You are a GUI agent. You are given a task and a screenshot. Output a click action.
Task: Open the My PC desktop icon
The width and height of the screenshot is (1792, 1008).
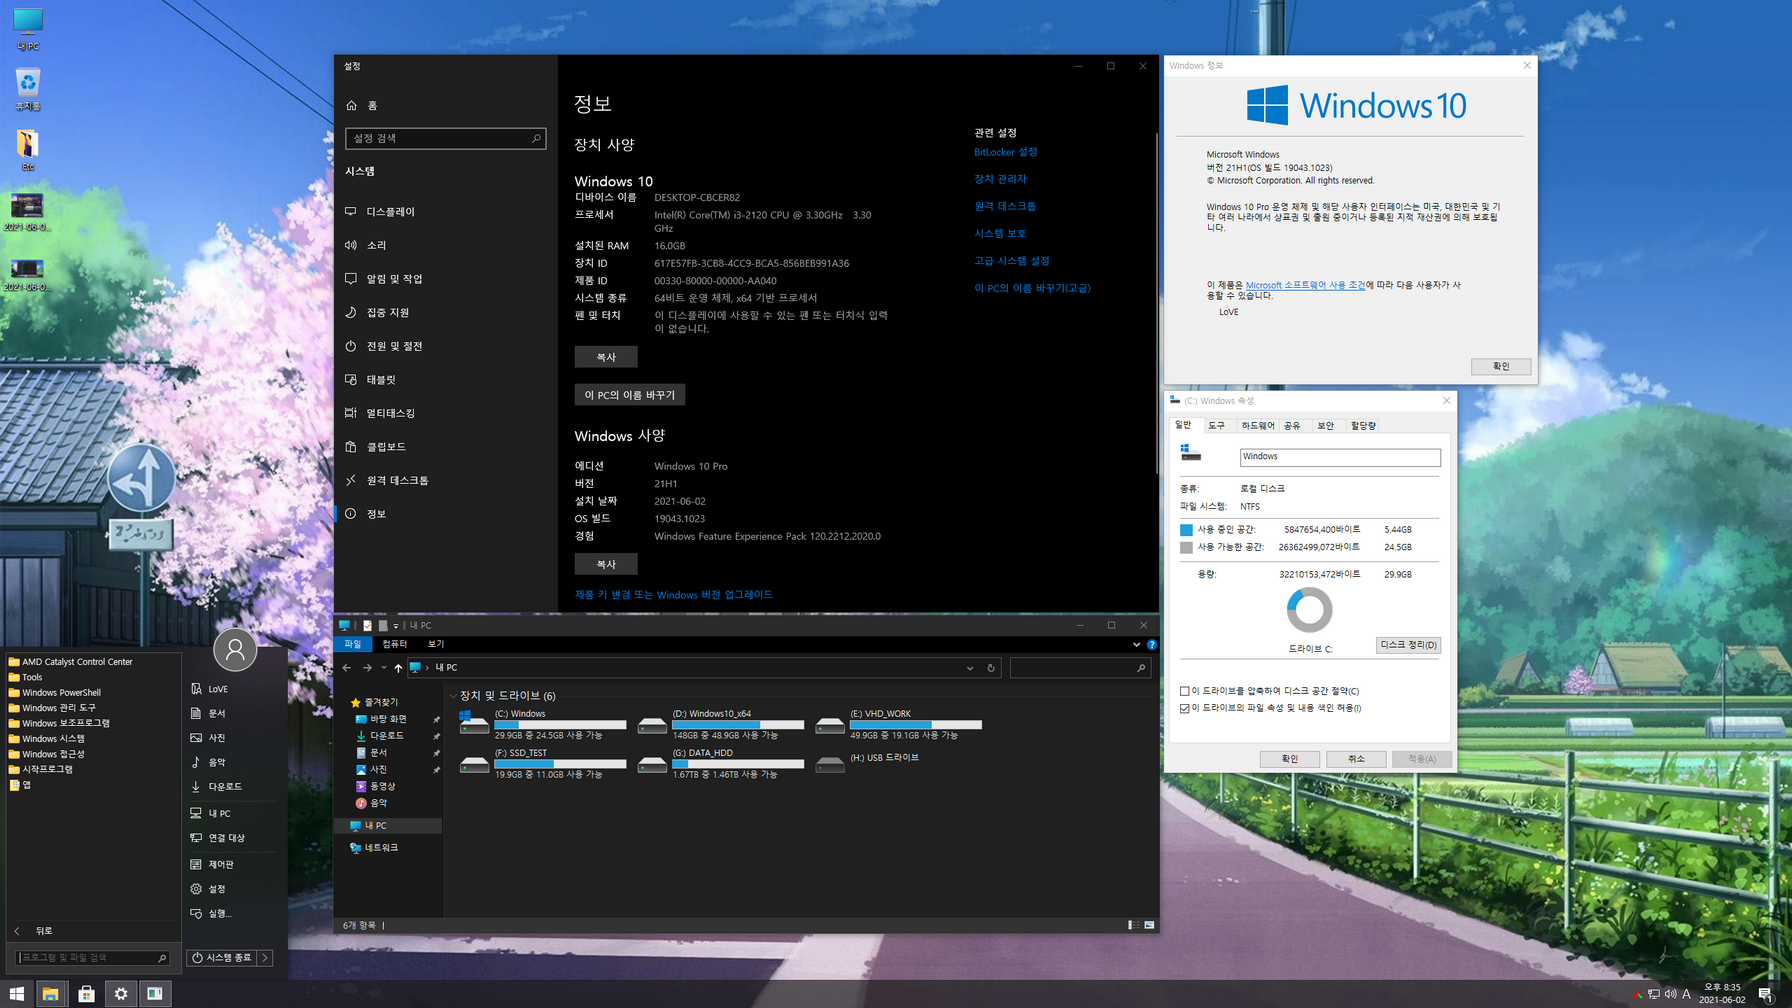click(27, 28)
